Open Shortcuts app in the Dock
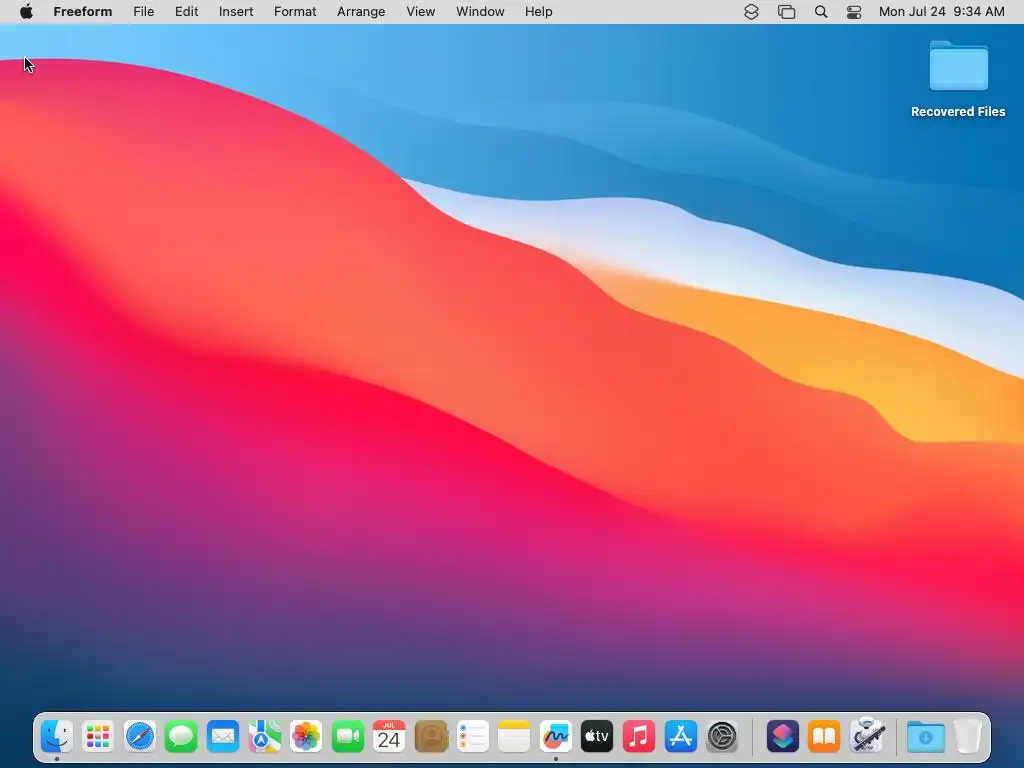The height and width of the screenshot is (768, 1024). click(x=782, y=737)
